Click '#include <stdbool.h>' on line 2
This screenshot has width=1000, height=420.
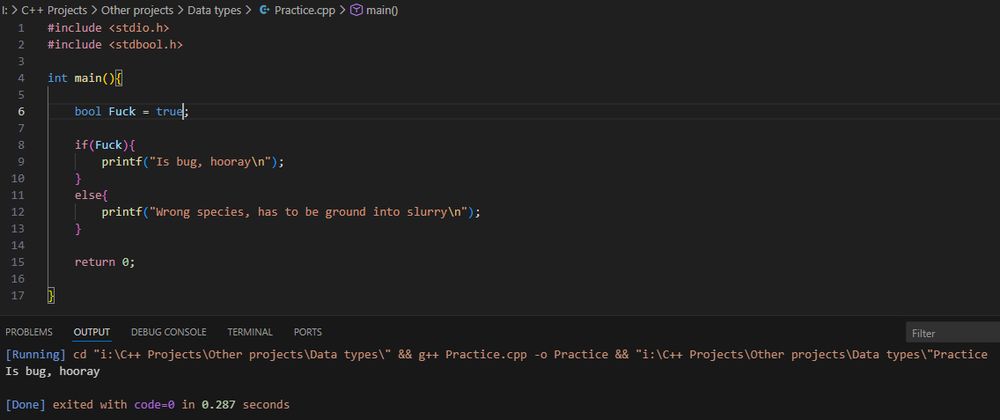pyautogui.click(x=115, y=45)
